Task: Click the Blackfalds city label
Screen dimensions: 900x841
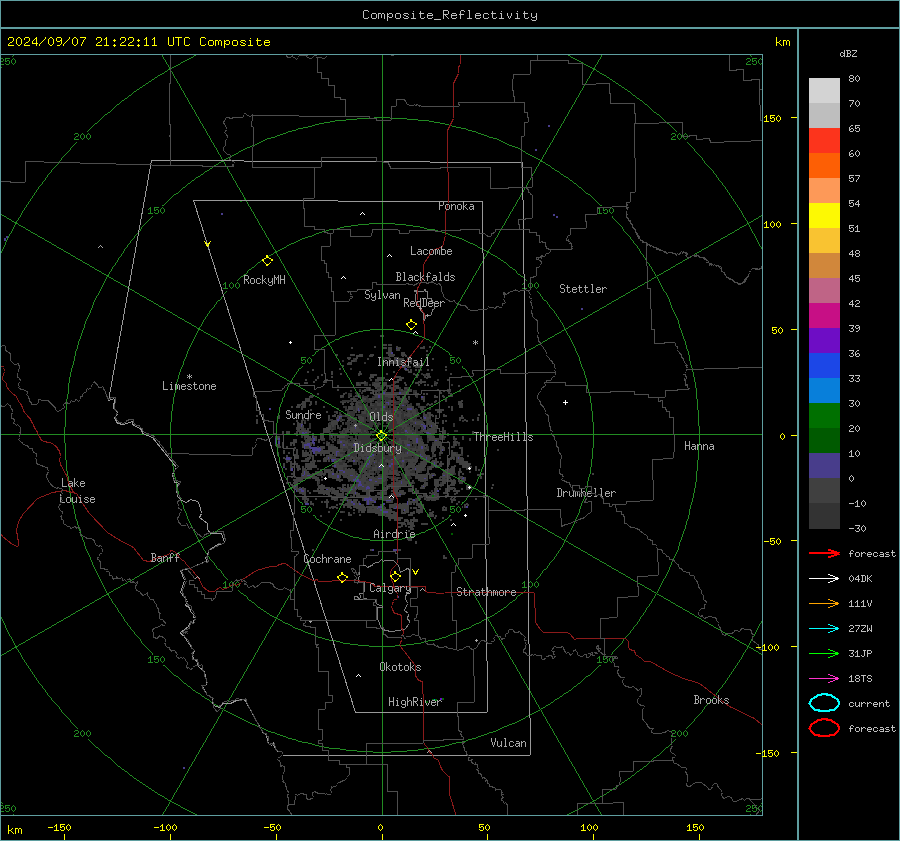Action: click(x=425, y=277)
